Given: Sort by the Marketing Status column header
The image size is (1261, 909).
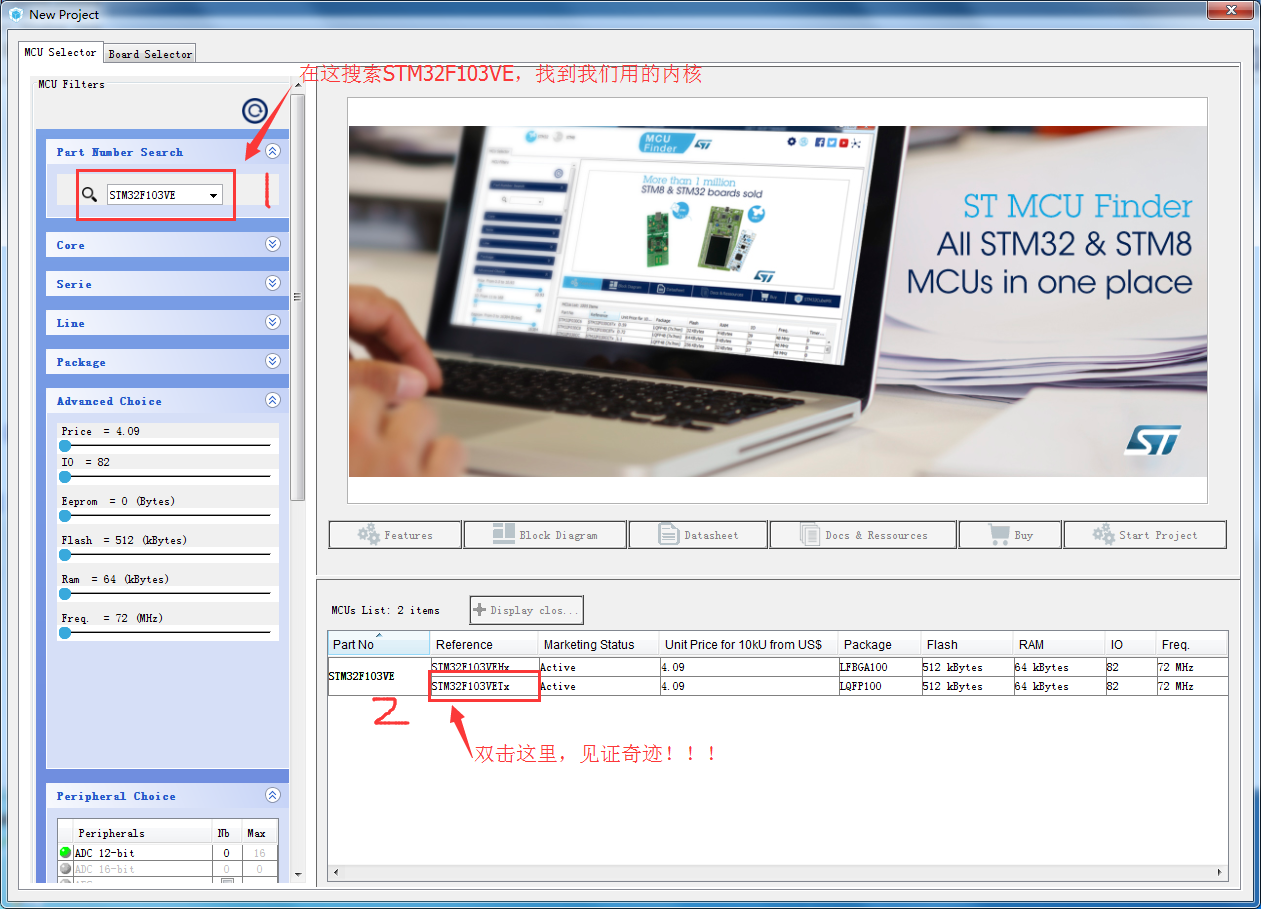Looking at the screenshot, I should point(598,644).
